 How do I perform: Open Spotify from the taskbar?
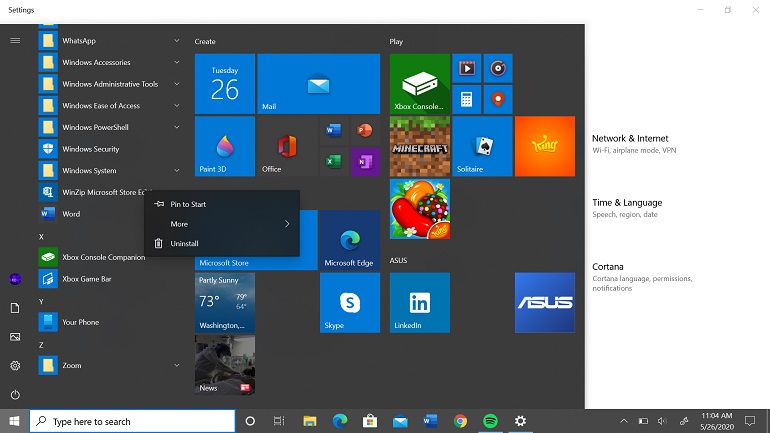coord(490,421)
